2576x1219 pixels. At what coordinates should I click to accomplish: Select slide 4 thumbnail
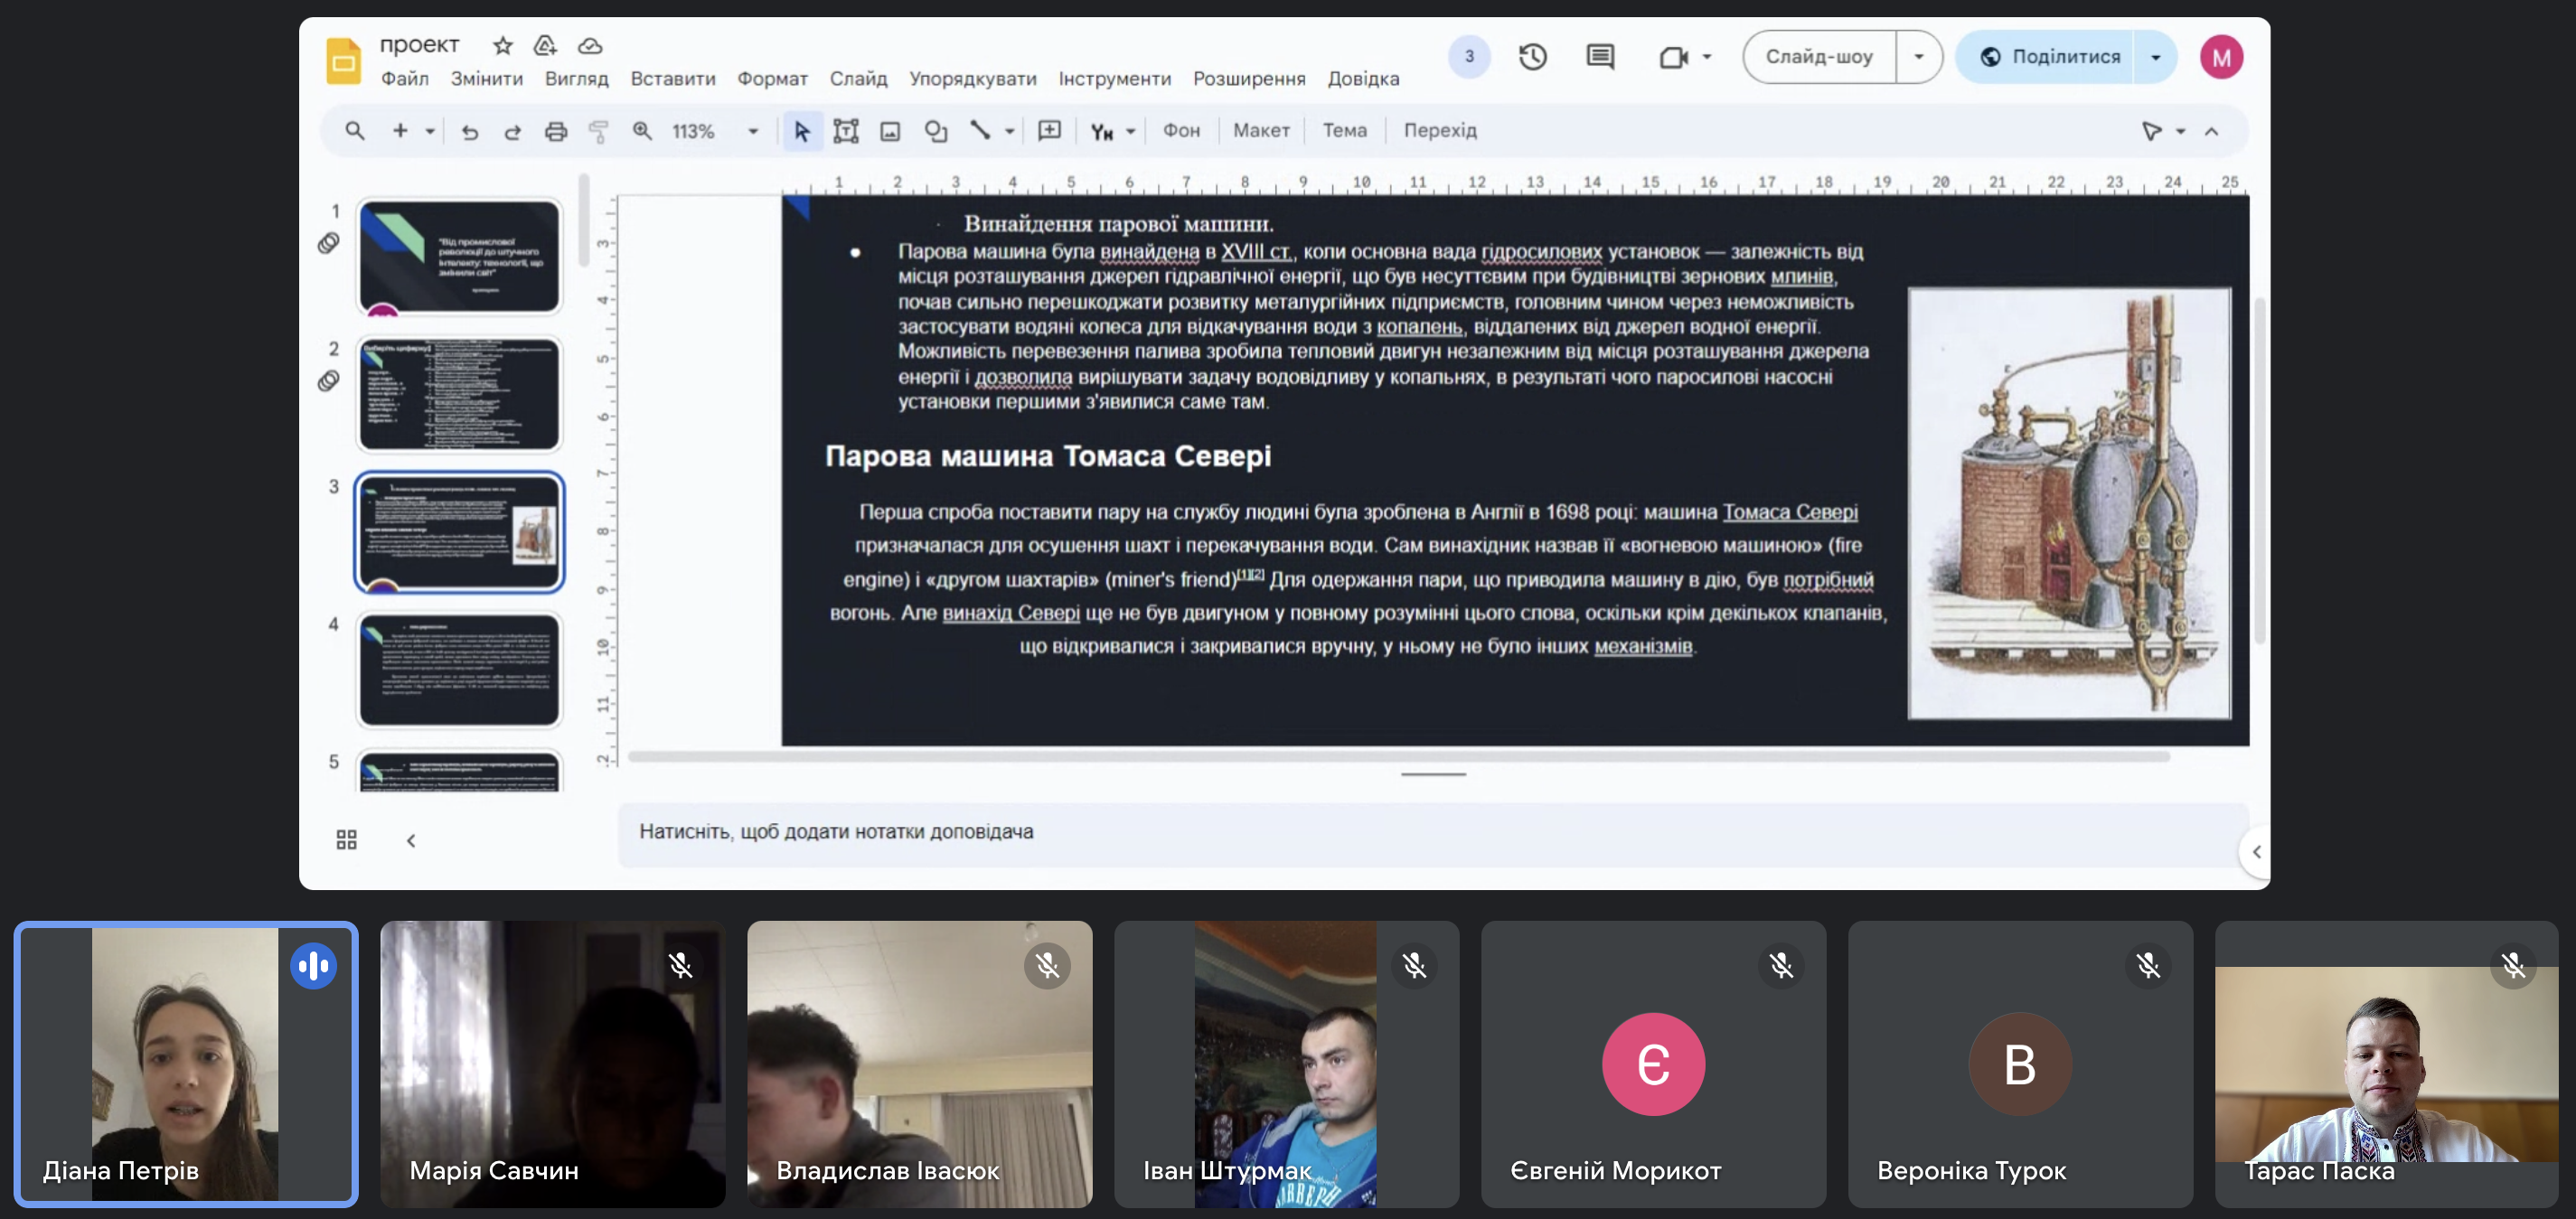pyautogui.click(x=459, y=669)
